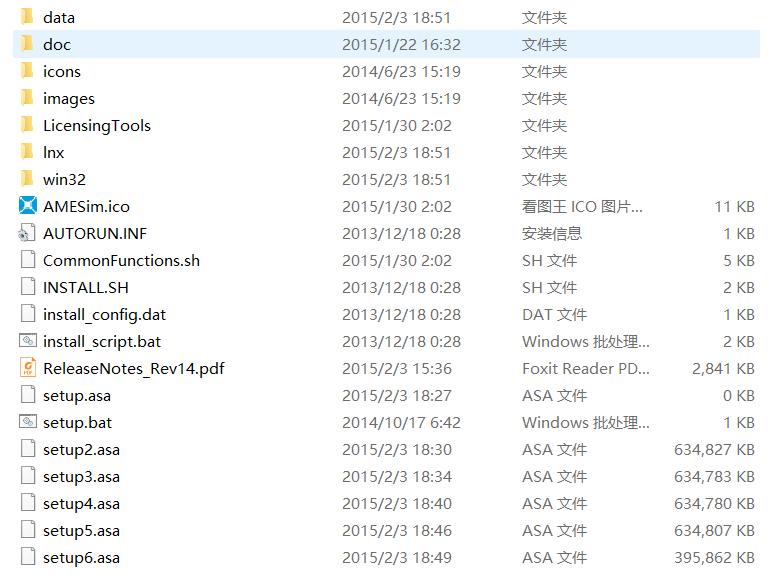This screenshot has width=776, height=582.
Task: Click the setup6.asa file icon
Action: (x=28, y=556)
